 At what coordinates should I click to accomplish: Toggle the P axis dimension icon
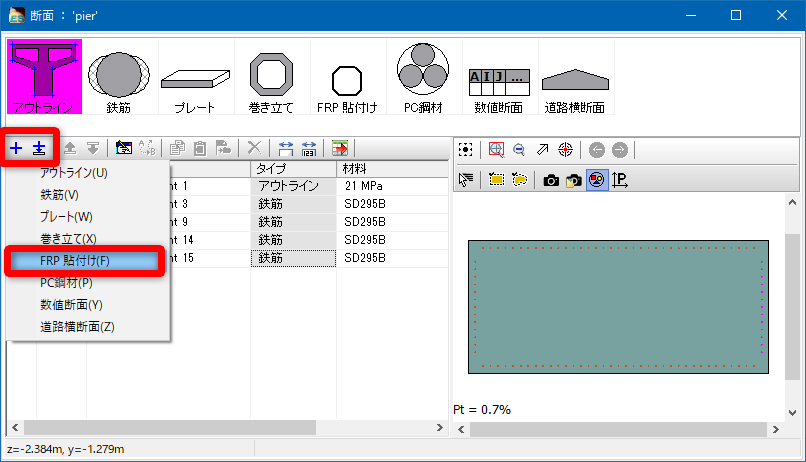tap(620, 180)
